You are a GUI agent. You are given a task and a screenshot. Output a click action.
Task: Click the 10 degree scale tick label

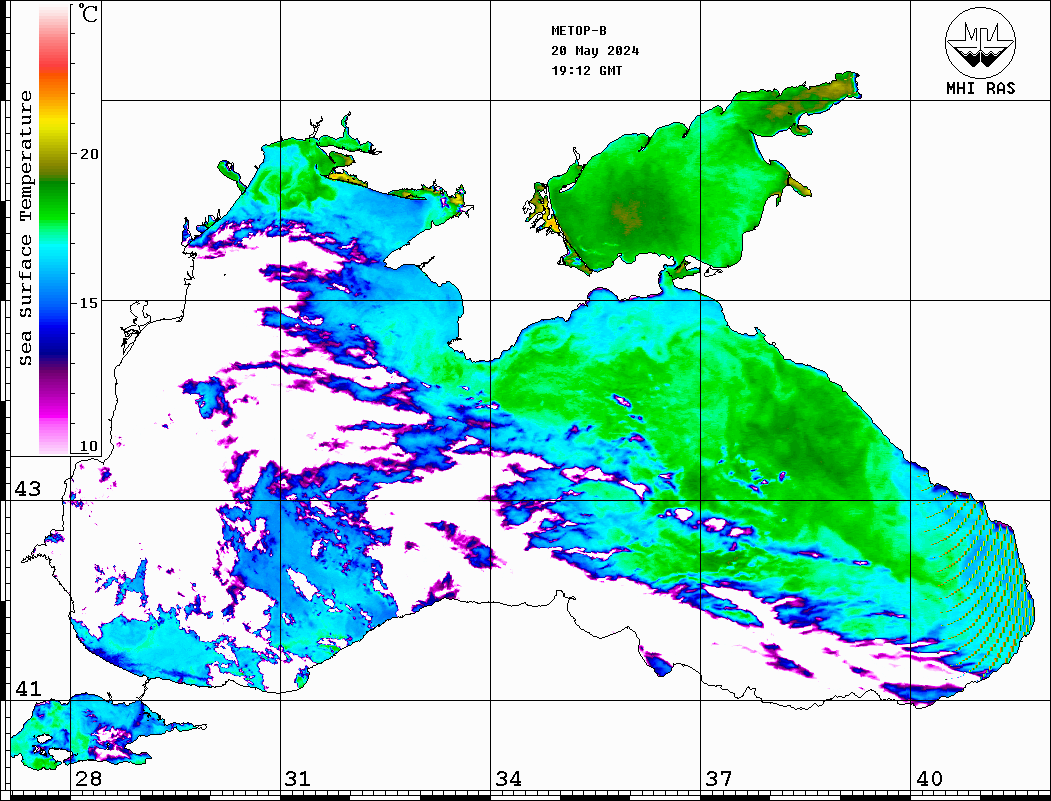pyautogui.click(x=88, y=446)
